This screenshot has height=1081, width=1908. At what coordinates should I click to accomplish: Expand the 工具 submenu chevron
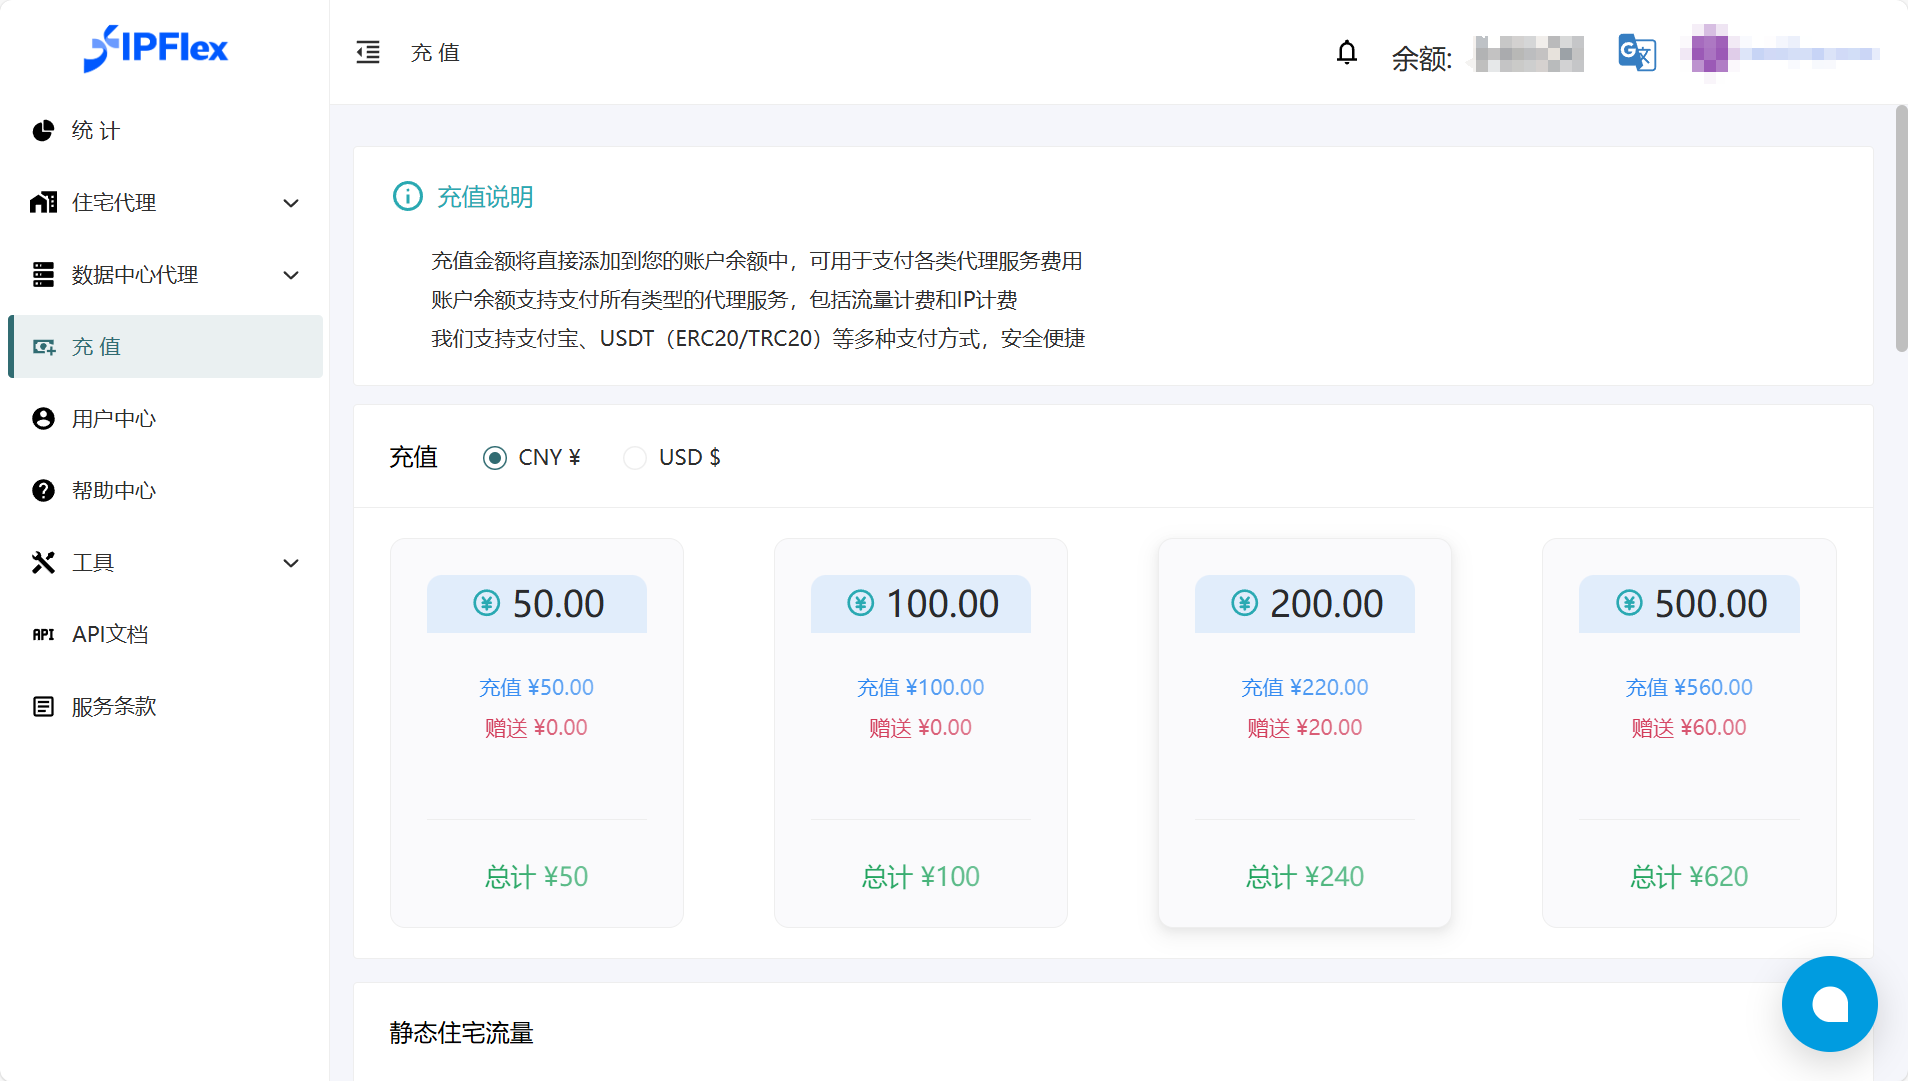[291, 563]
